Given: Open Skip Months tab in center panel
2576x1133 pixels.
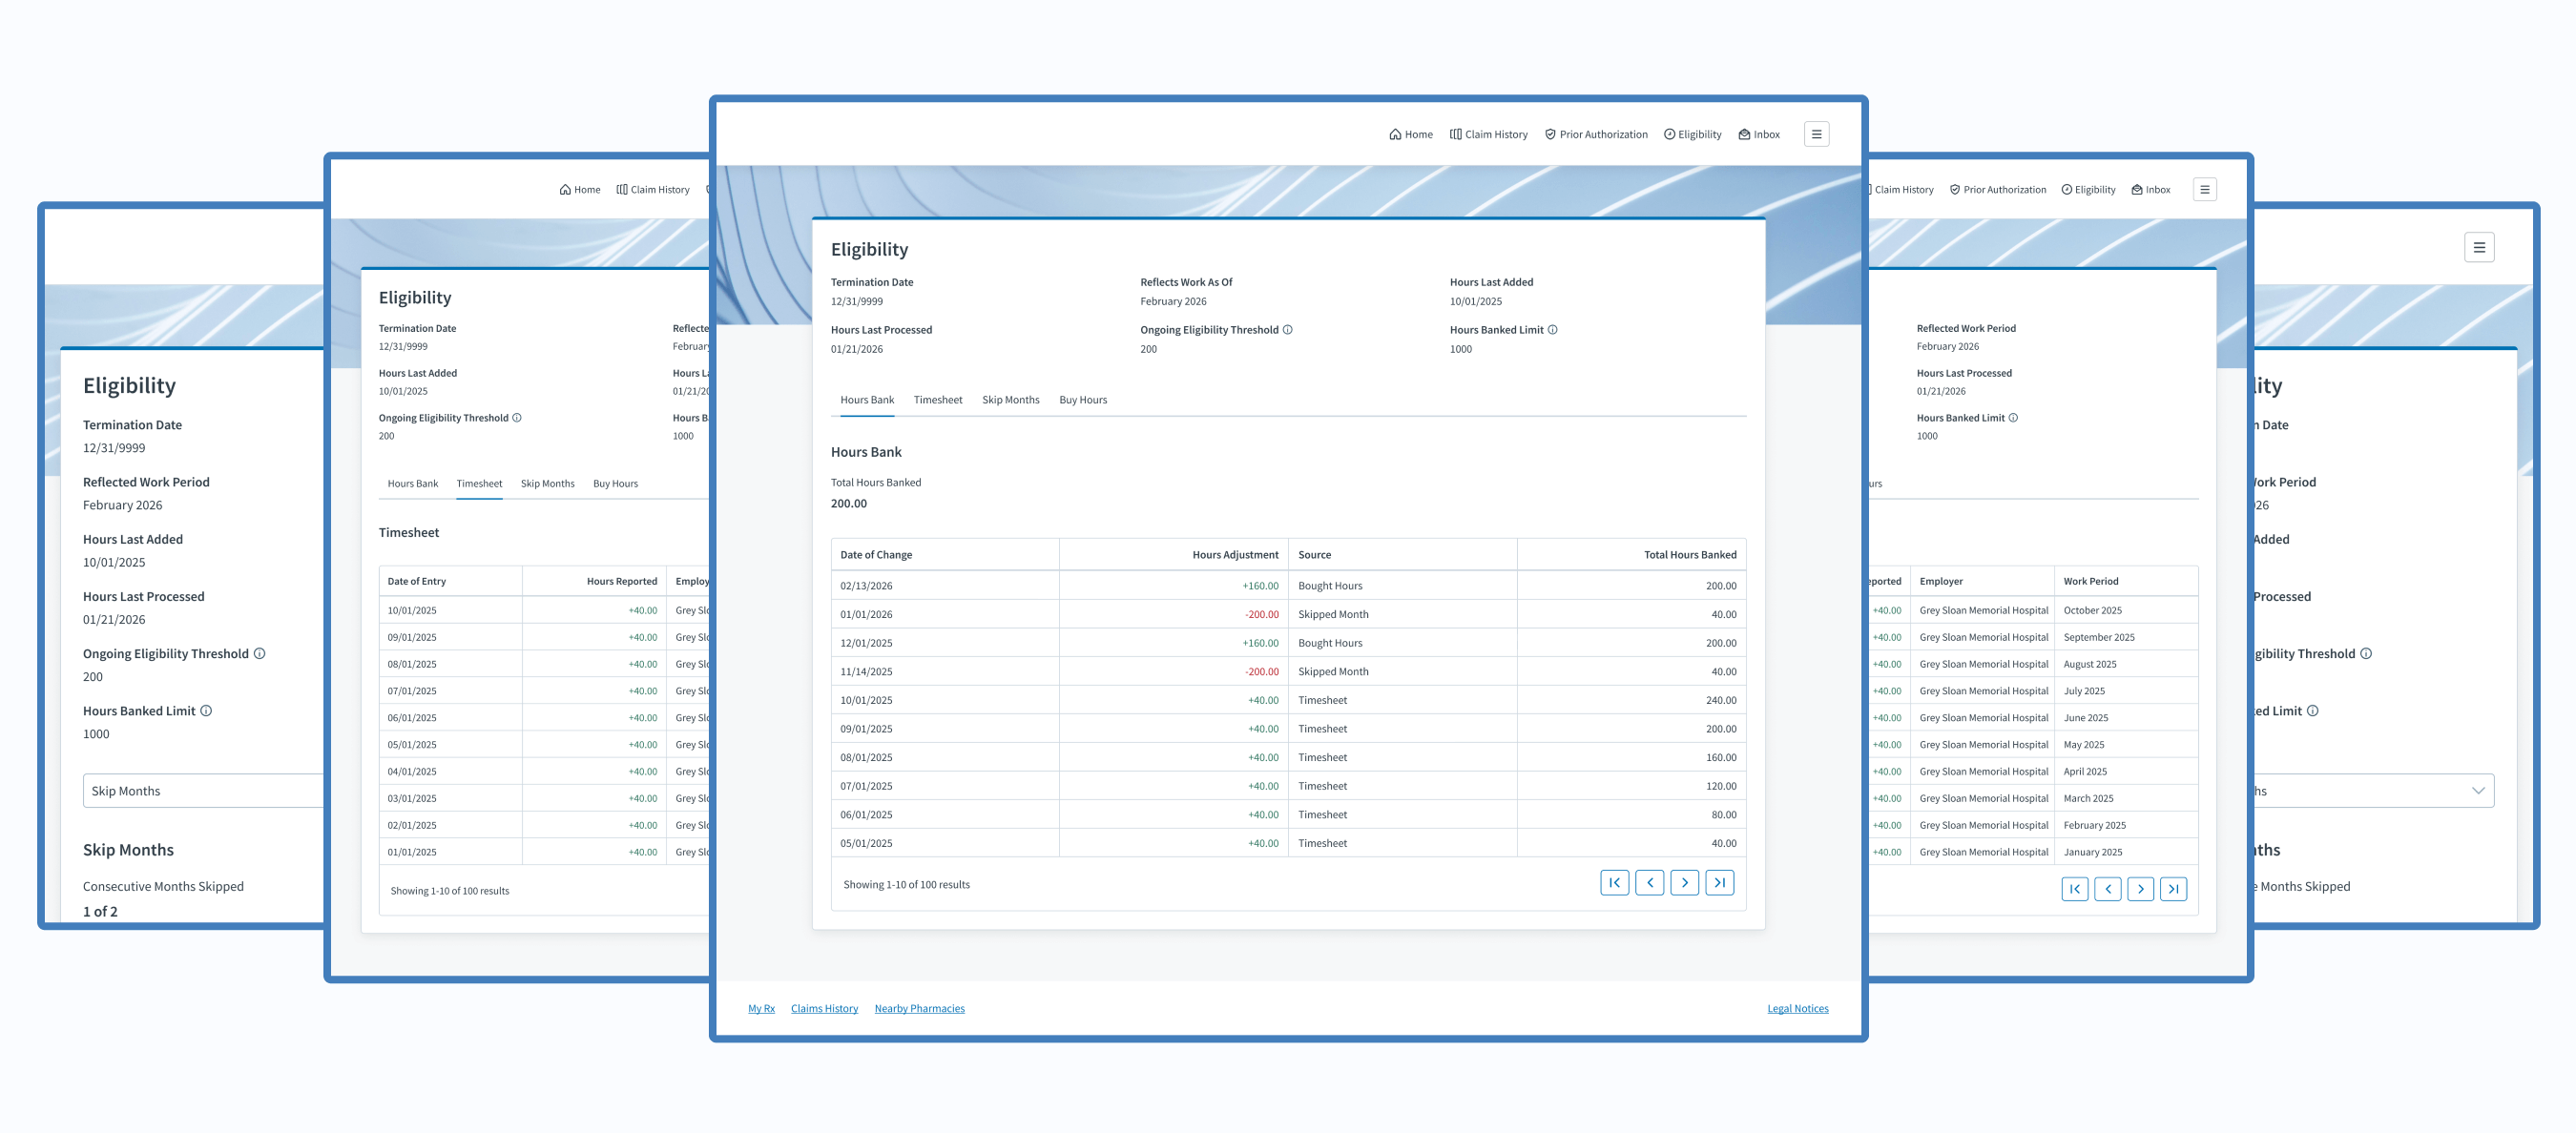Looking at the screenshot, I should point(1010,400).
